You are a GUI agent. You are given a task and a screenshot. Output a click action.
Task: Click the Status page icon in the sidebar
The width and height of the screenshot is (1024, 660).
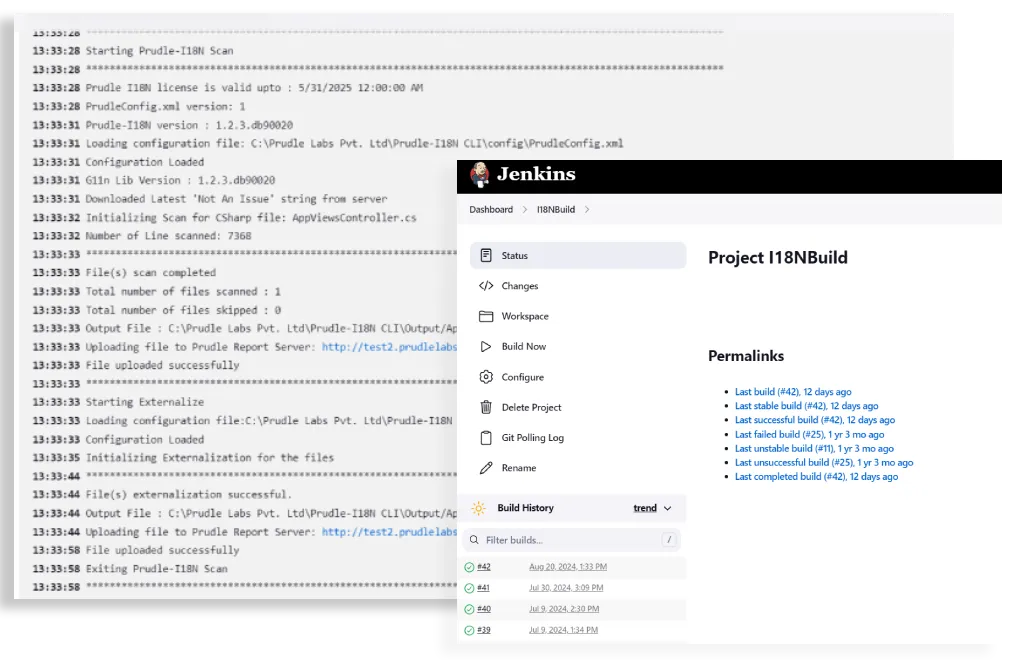486,255
